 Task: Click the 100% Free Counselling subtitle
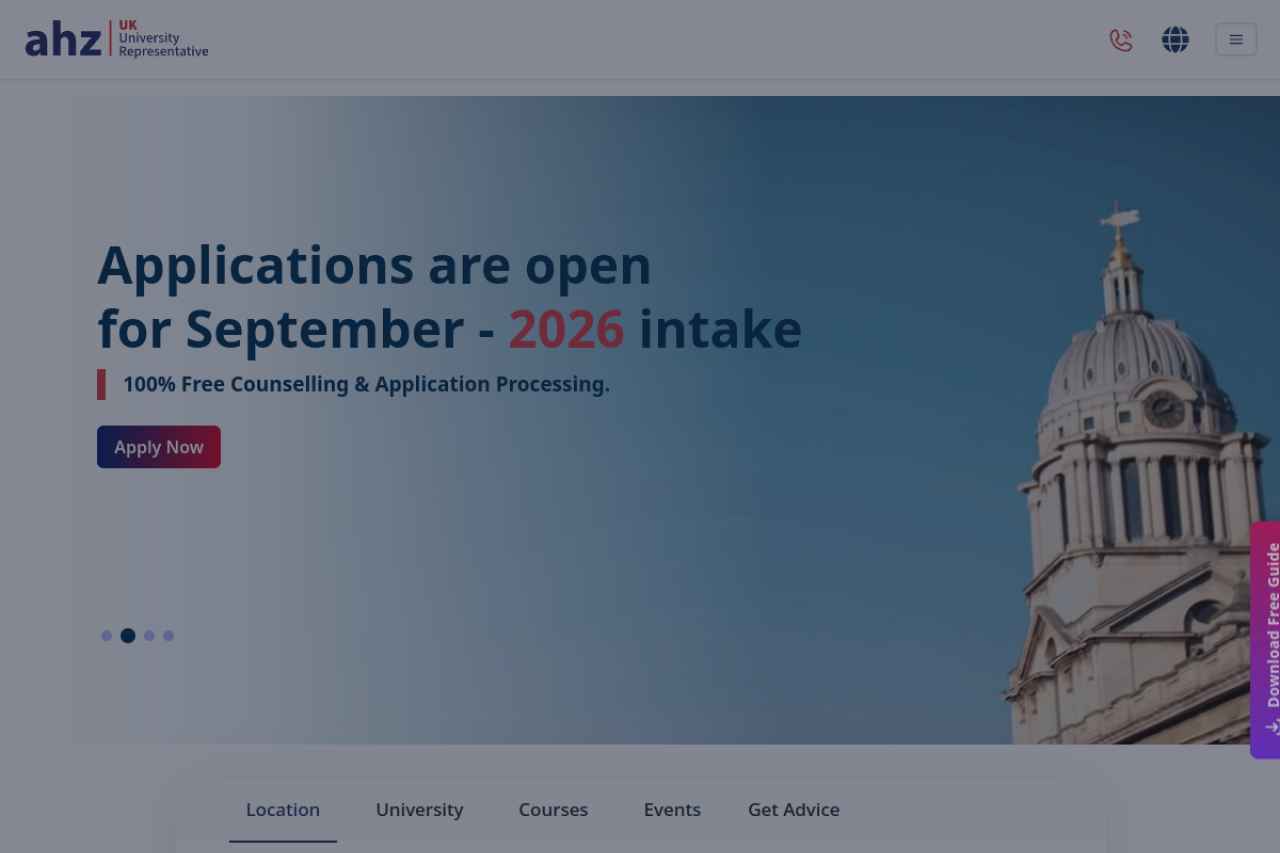pyautogui.click(x=366, y=385)
